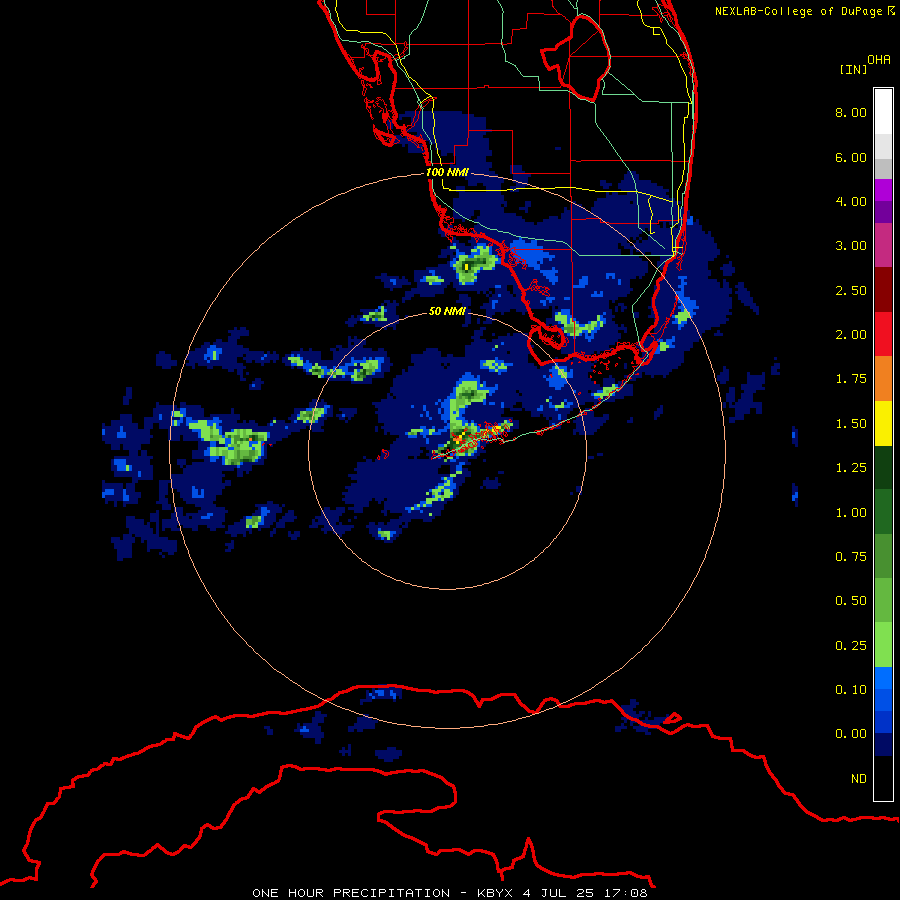The width and height of the screenshot is (900, 900).
Task: Select the 1.75 legend value
Action: point(851,379)
